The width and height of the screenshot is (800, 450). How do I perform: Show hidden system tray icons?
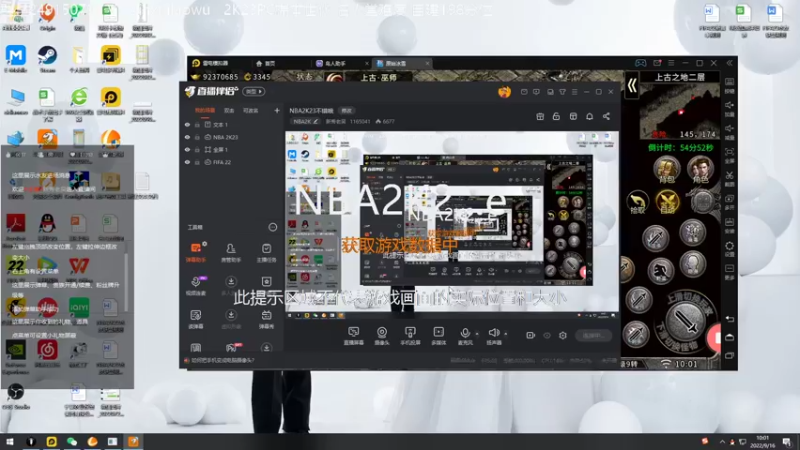pos(722,441)
